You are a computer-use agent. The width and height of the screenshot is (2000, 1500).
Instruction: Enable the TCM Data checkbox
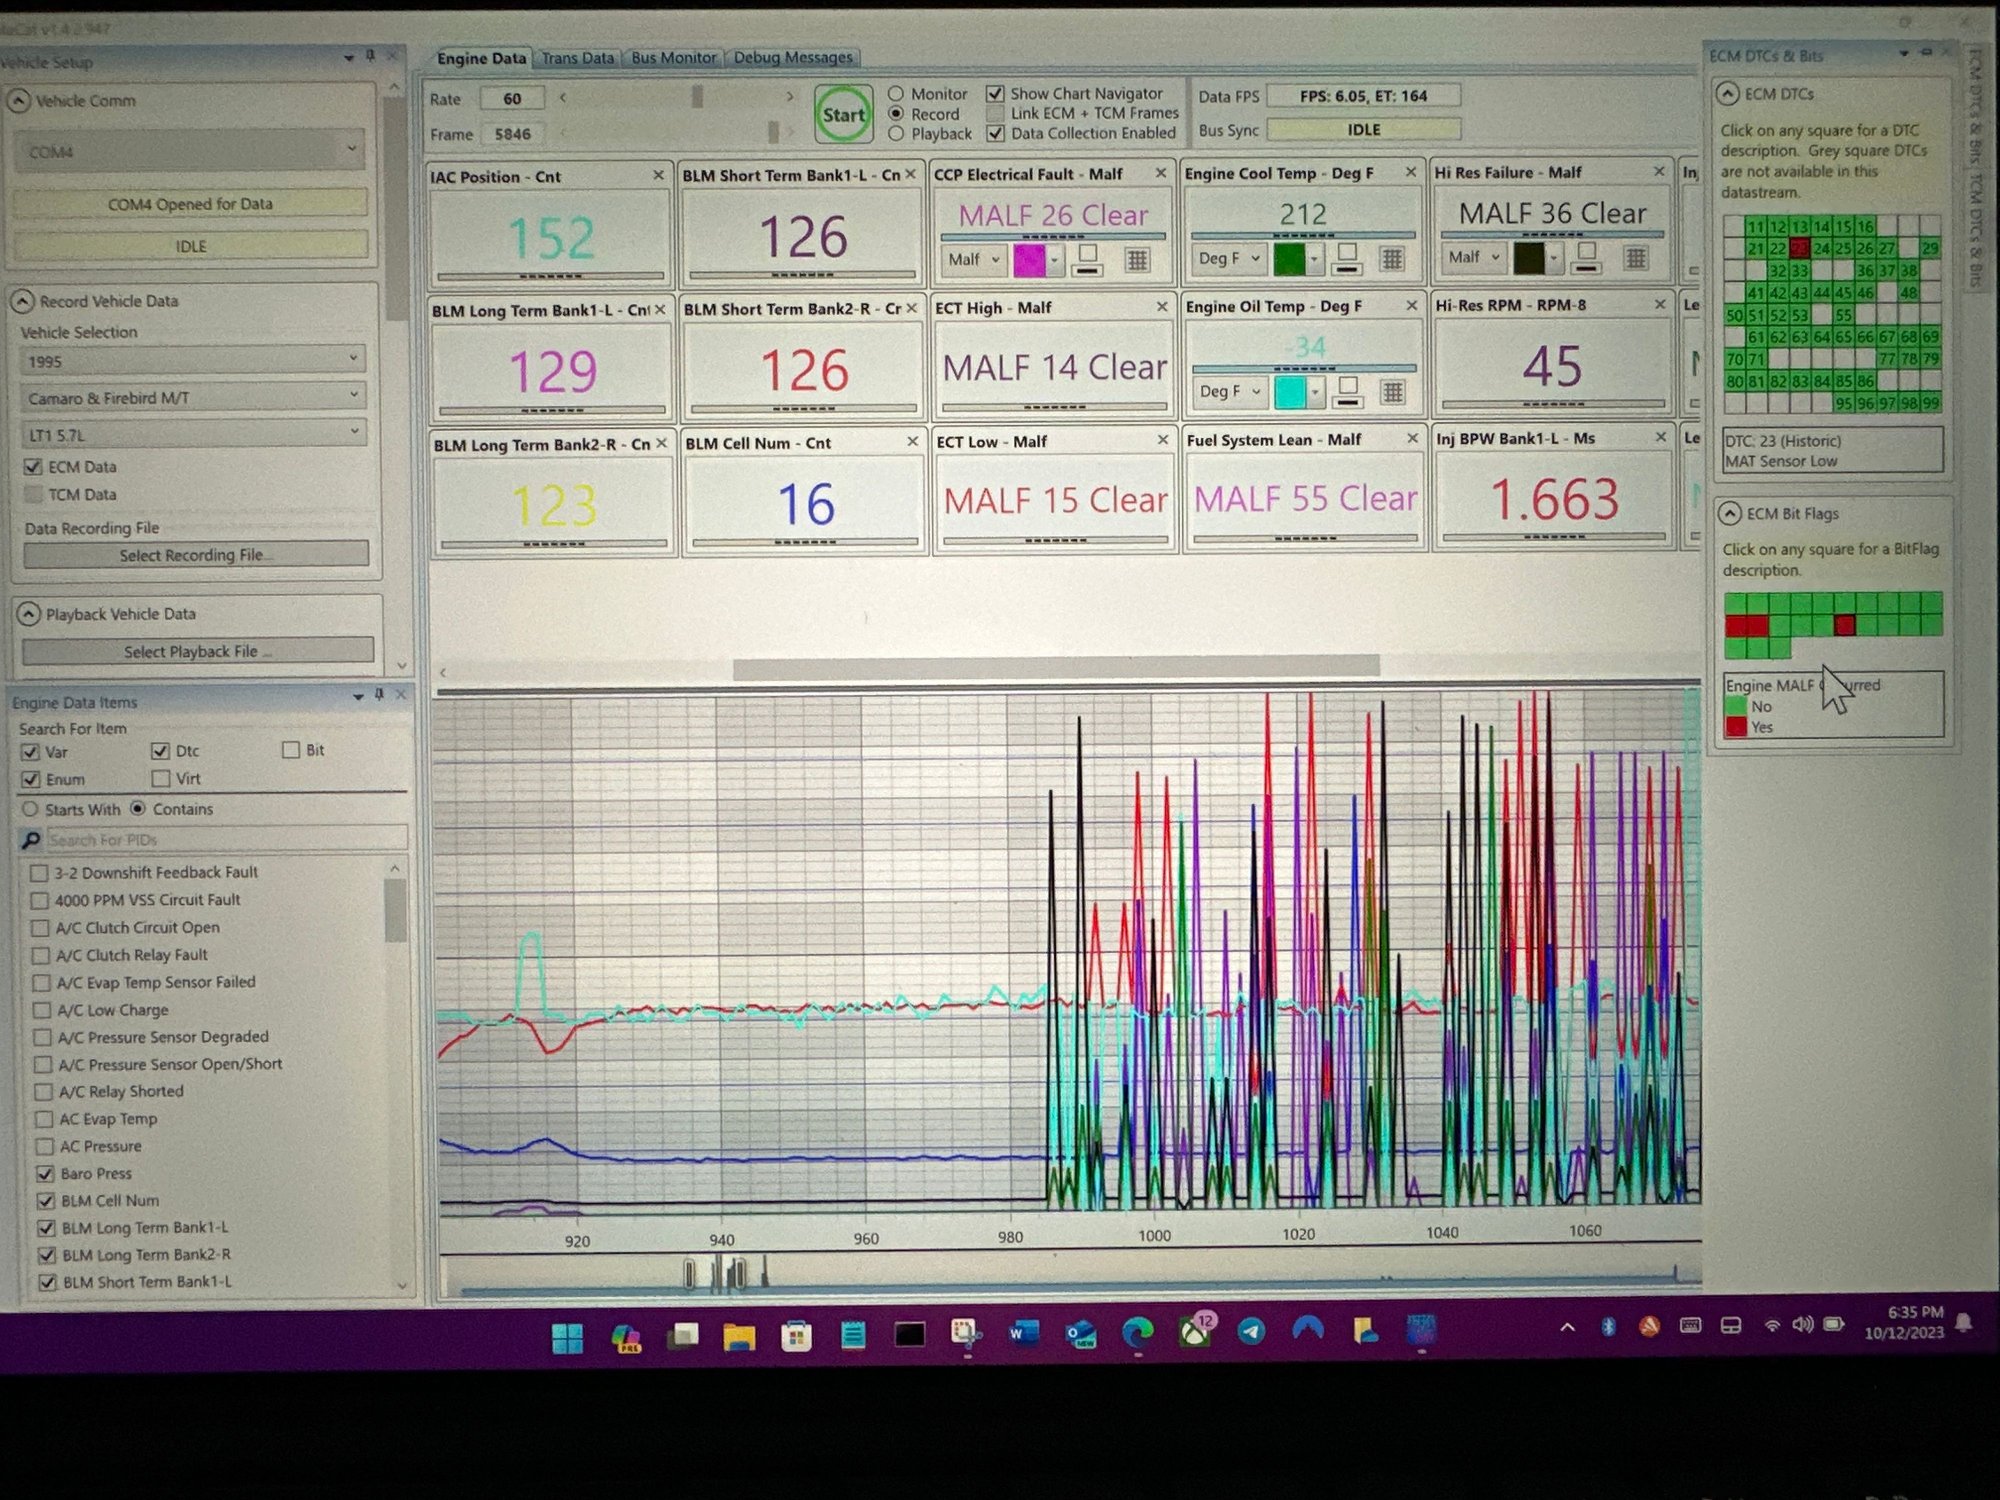click(x=34, y=494)
